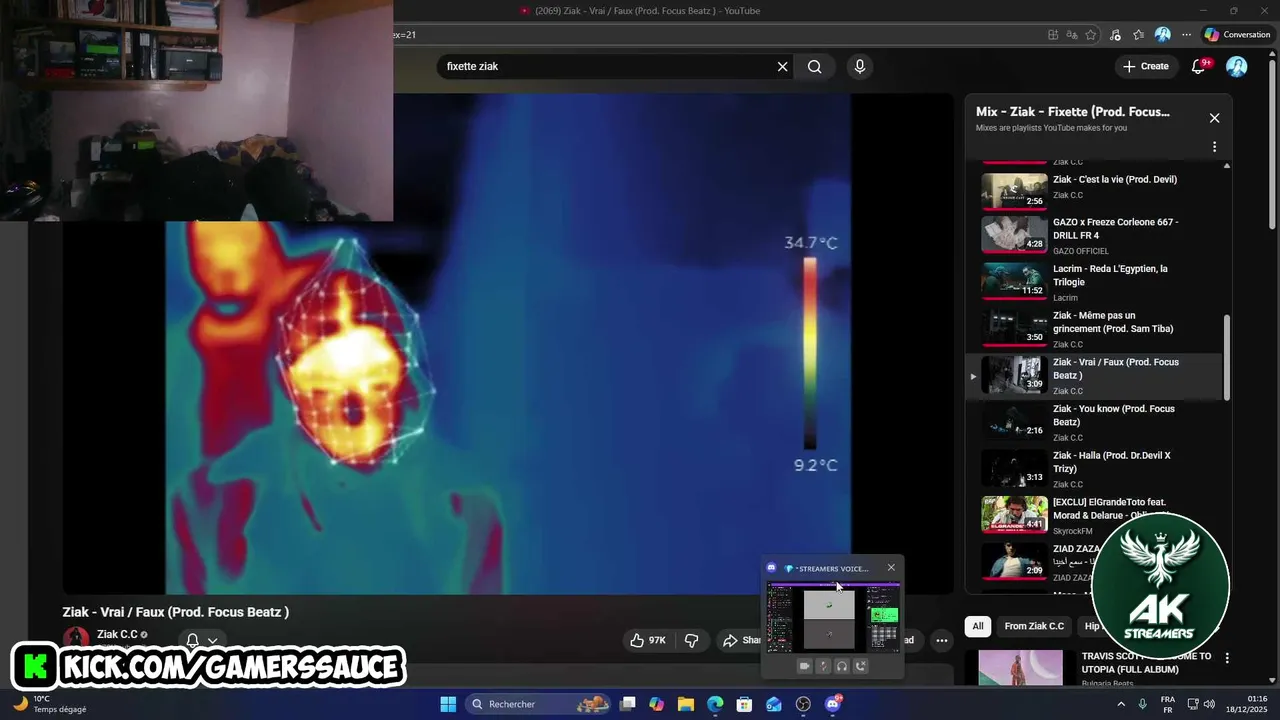This screenshot has height=720, width=1280.
Task: Add page to favorites star icon
Action: (1091, 34)
